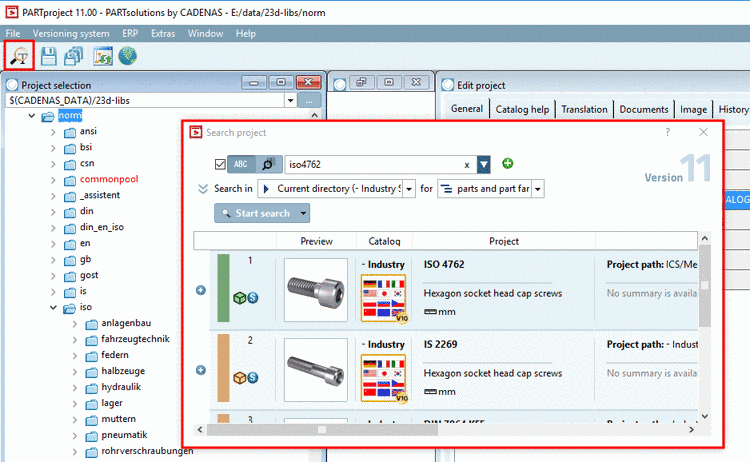Collapse the search options double chevron
The width and height of the screenshot is (750, 462).
203,188
